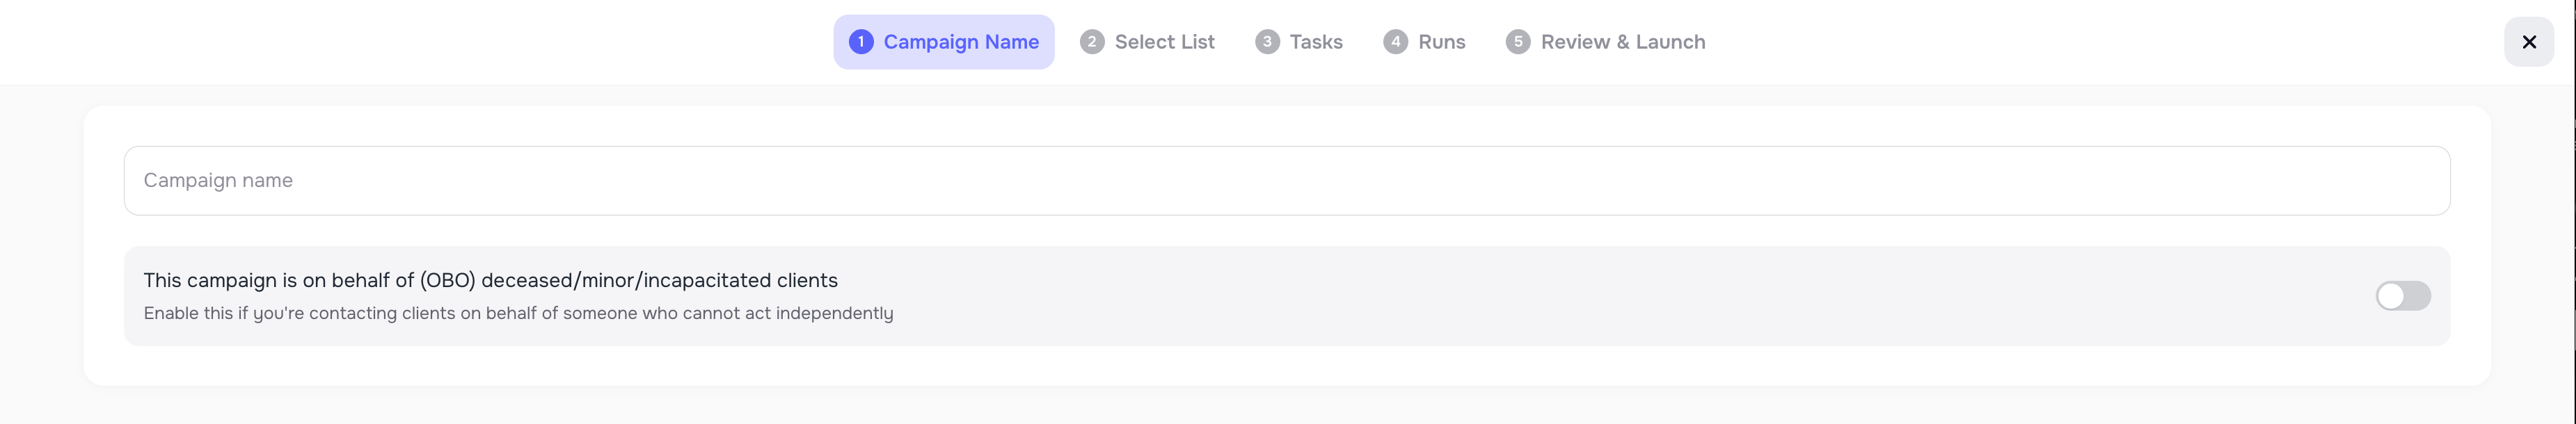
Task: Select the highlighted Campaign Name step badge
Action: pos(943,42)
